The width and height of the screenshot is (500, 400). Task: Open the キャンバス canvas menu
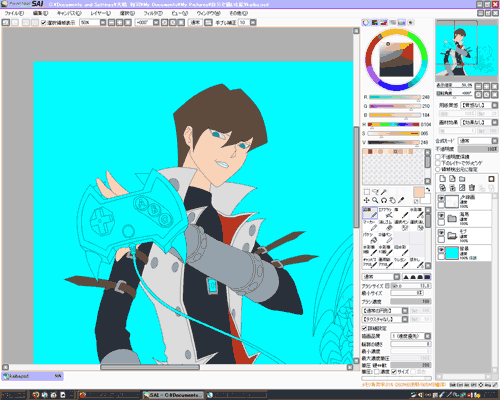[x=69, y=13]
